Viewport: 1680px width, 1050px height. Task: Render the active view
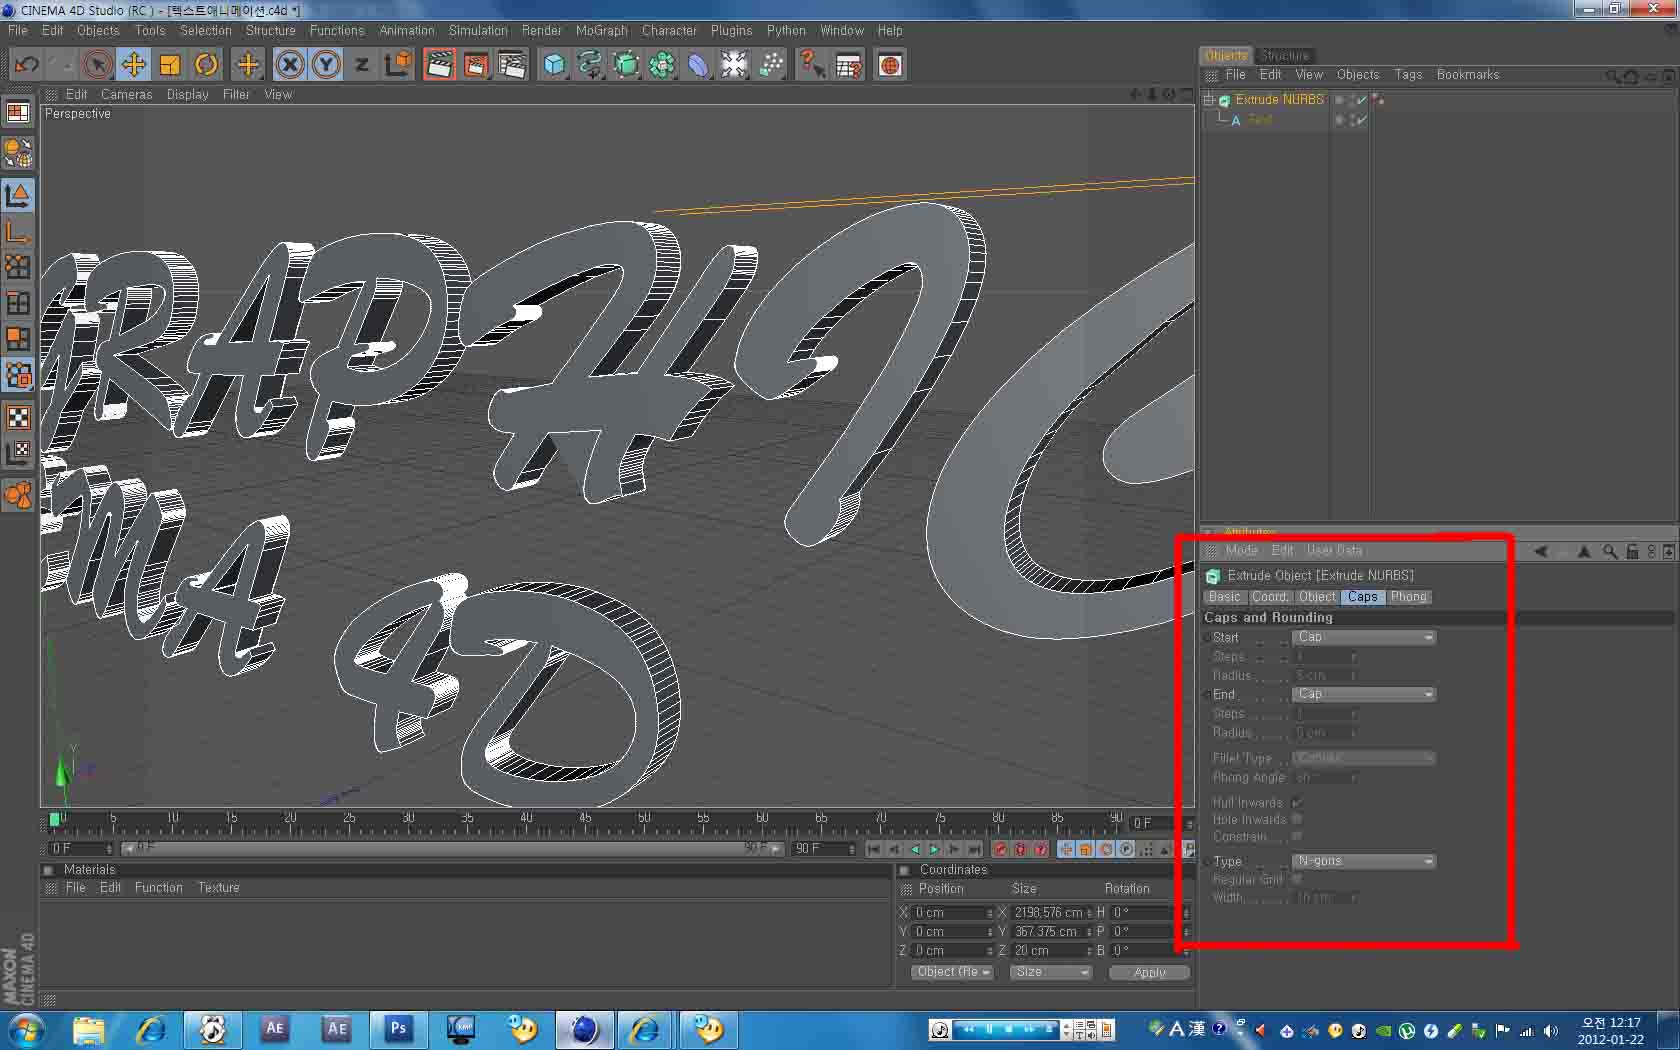[439, 65]
